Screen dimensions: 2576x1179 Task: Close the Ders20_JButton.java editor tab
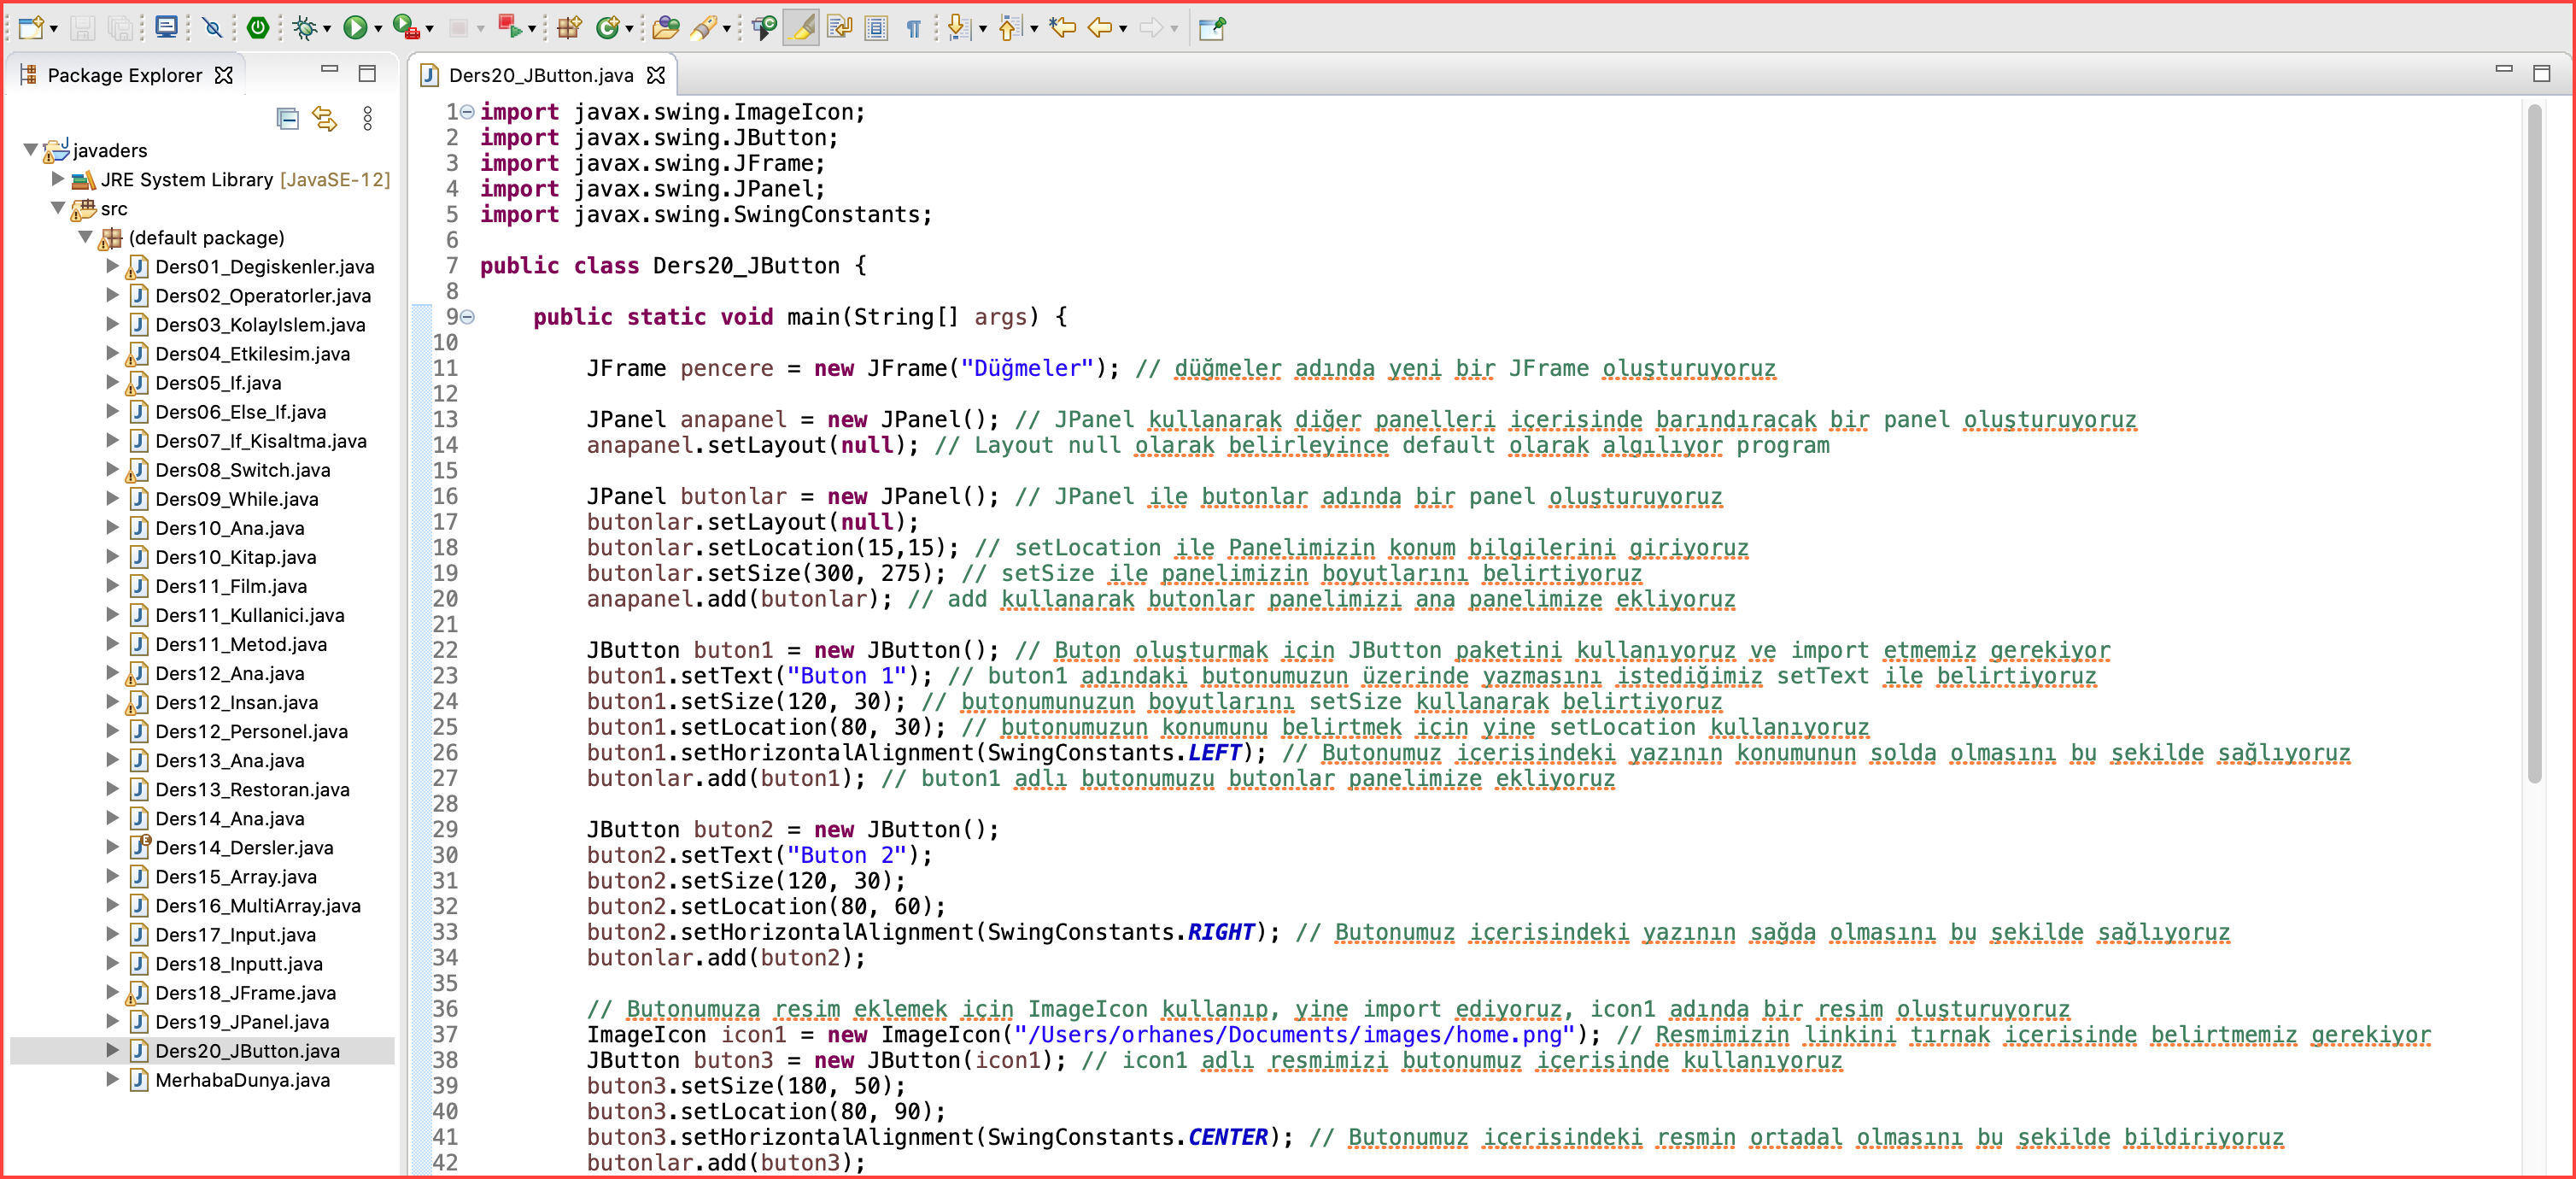point(656,75)
